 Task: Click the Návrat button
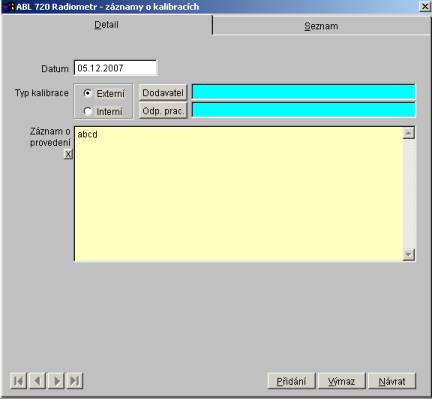(392, 381)
